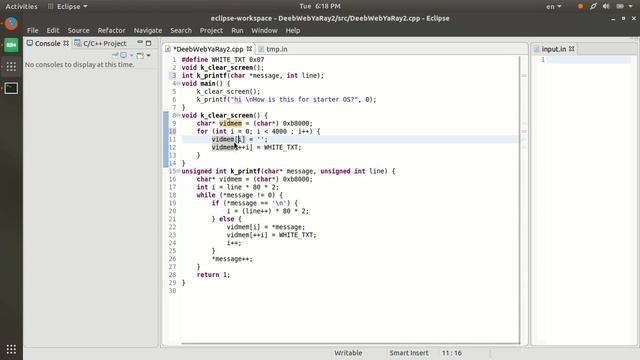
Task: Maximize the Console view panel
Action: 149,43
